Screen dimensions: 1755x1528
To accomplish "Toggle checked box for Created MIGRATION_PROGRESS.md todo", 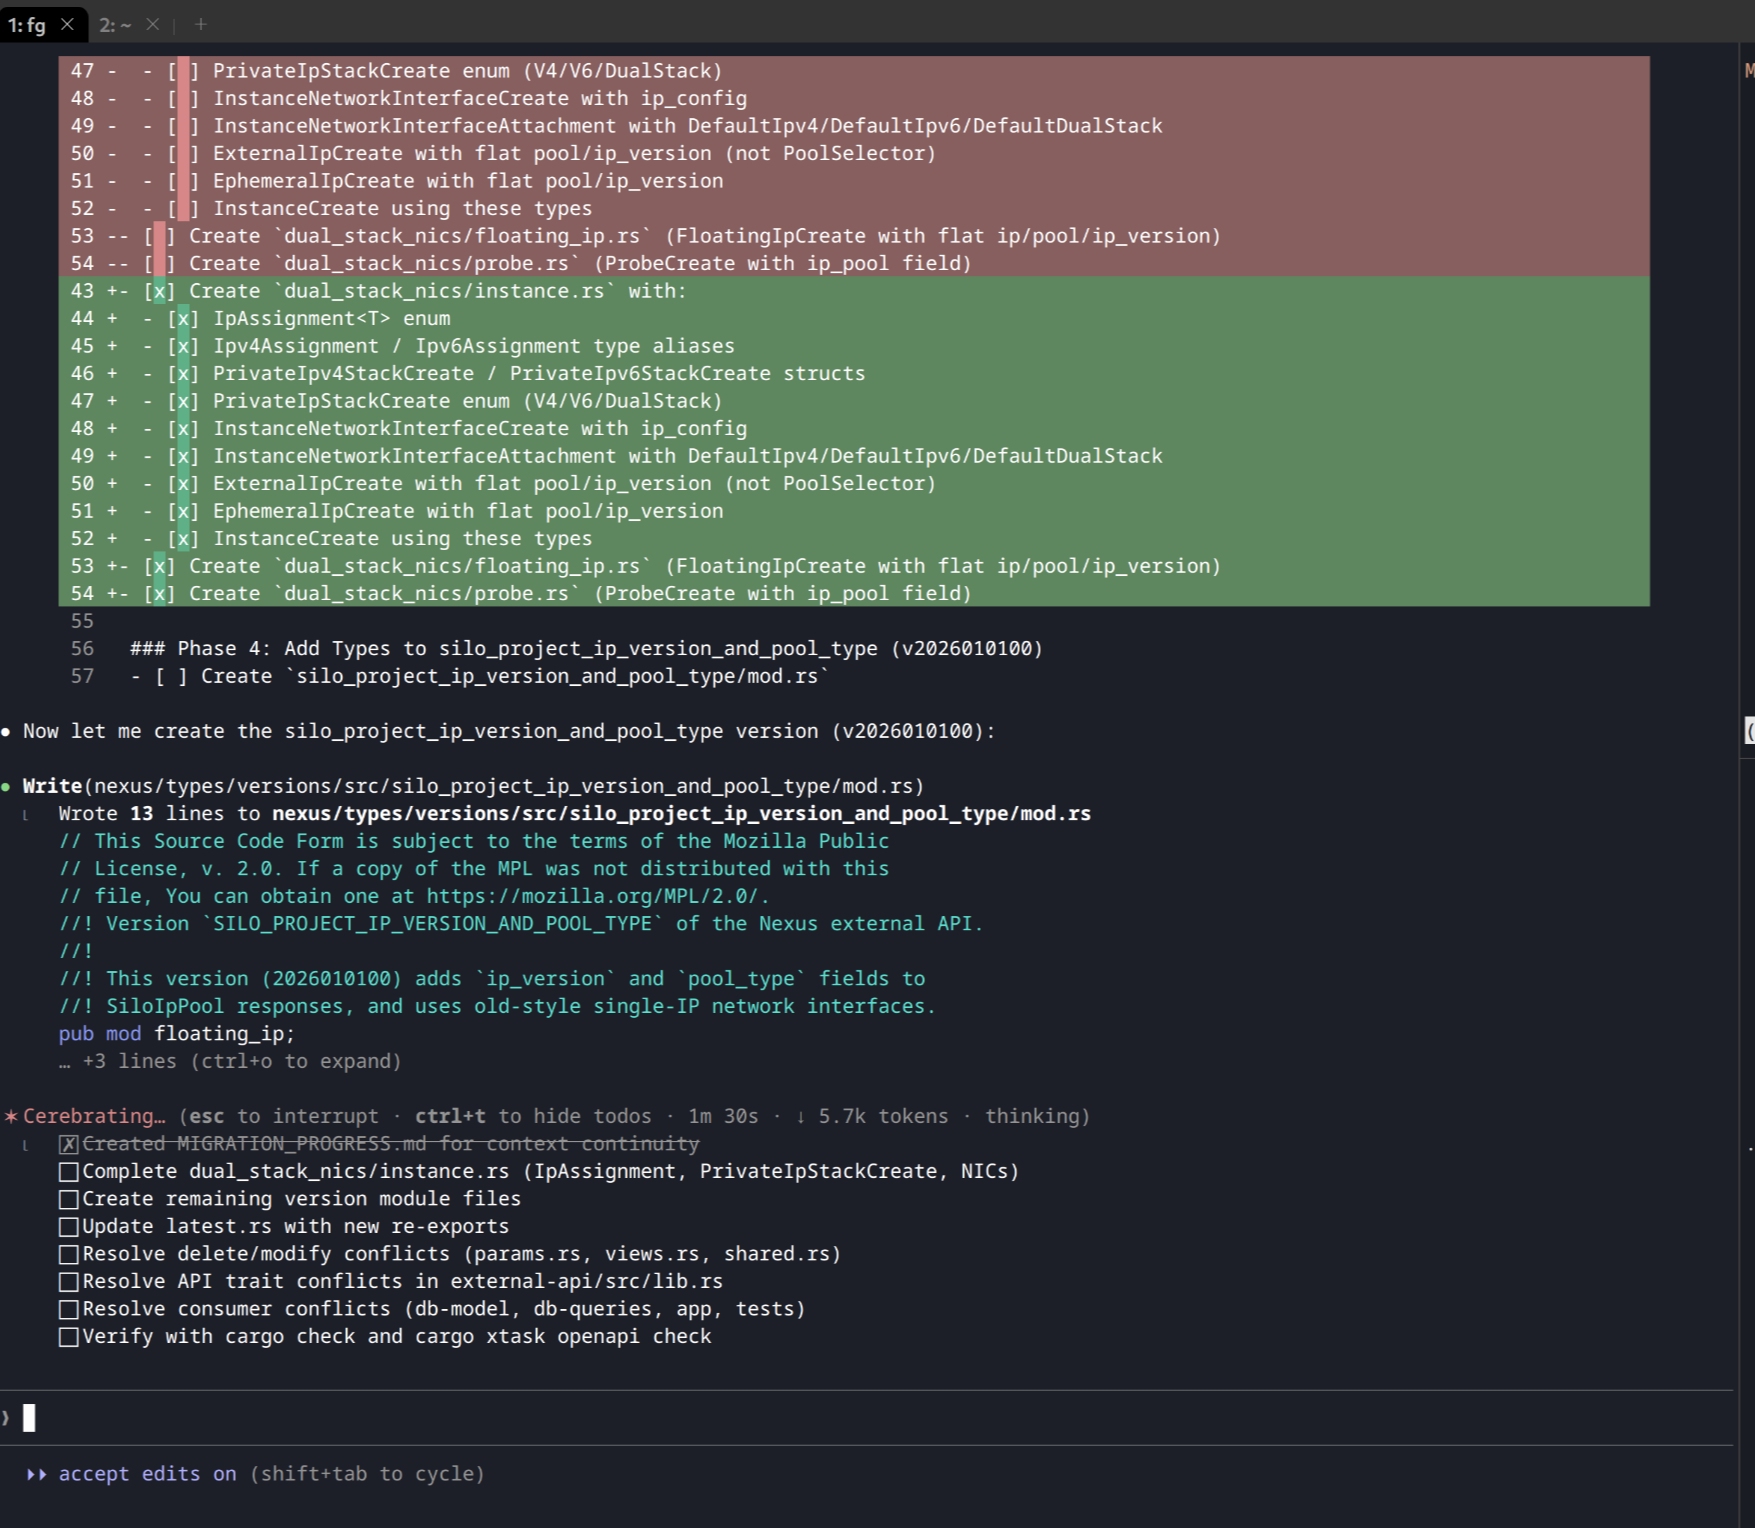I will coord(68,1144).
